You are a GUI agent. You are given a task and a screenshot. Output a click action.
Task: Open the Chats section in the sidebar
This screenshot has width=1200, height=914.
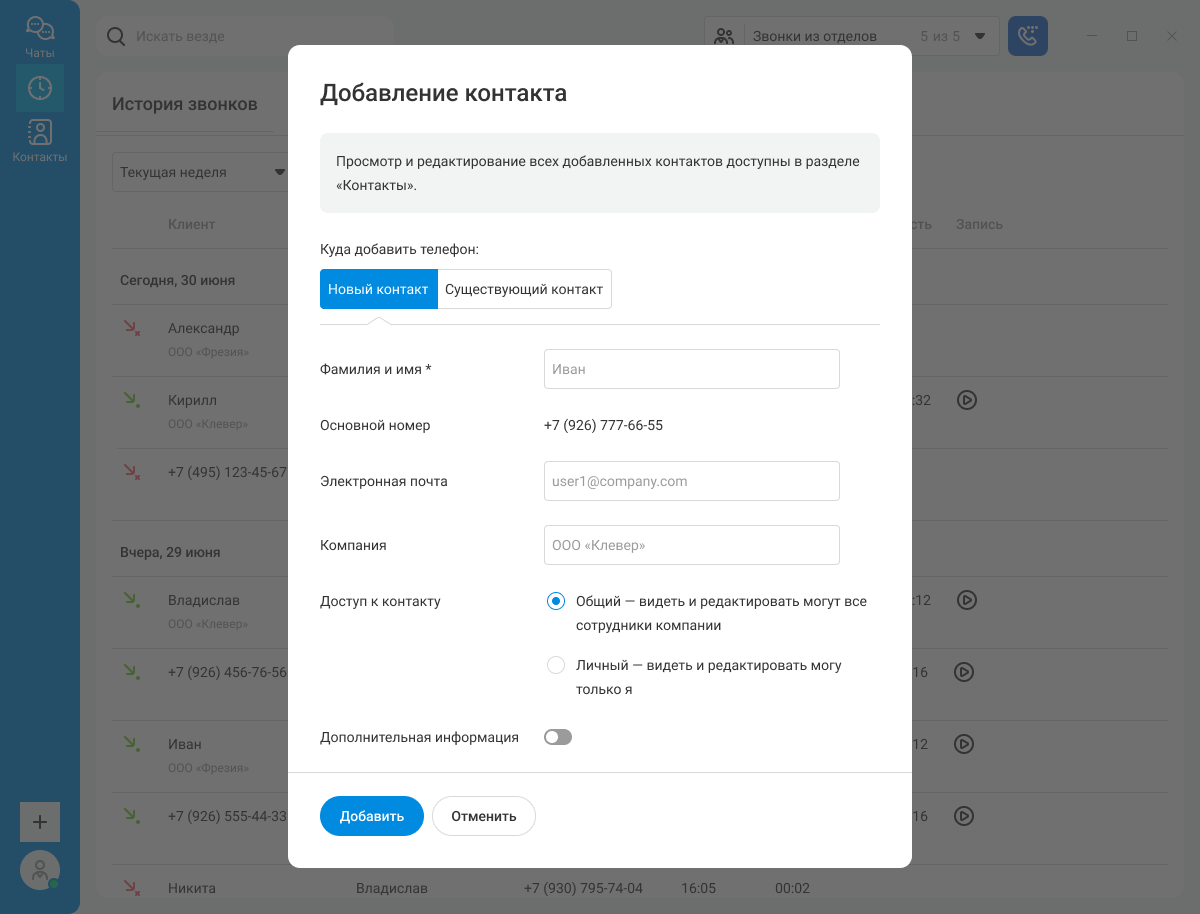tap(40, 37)
